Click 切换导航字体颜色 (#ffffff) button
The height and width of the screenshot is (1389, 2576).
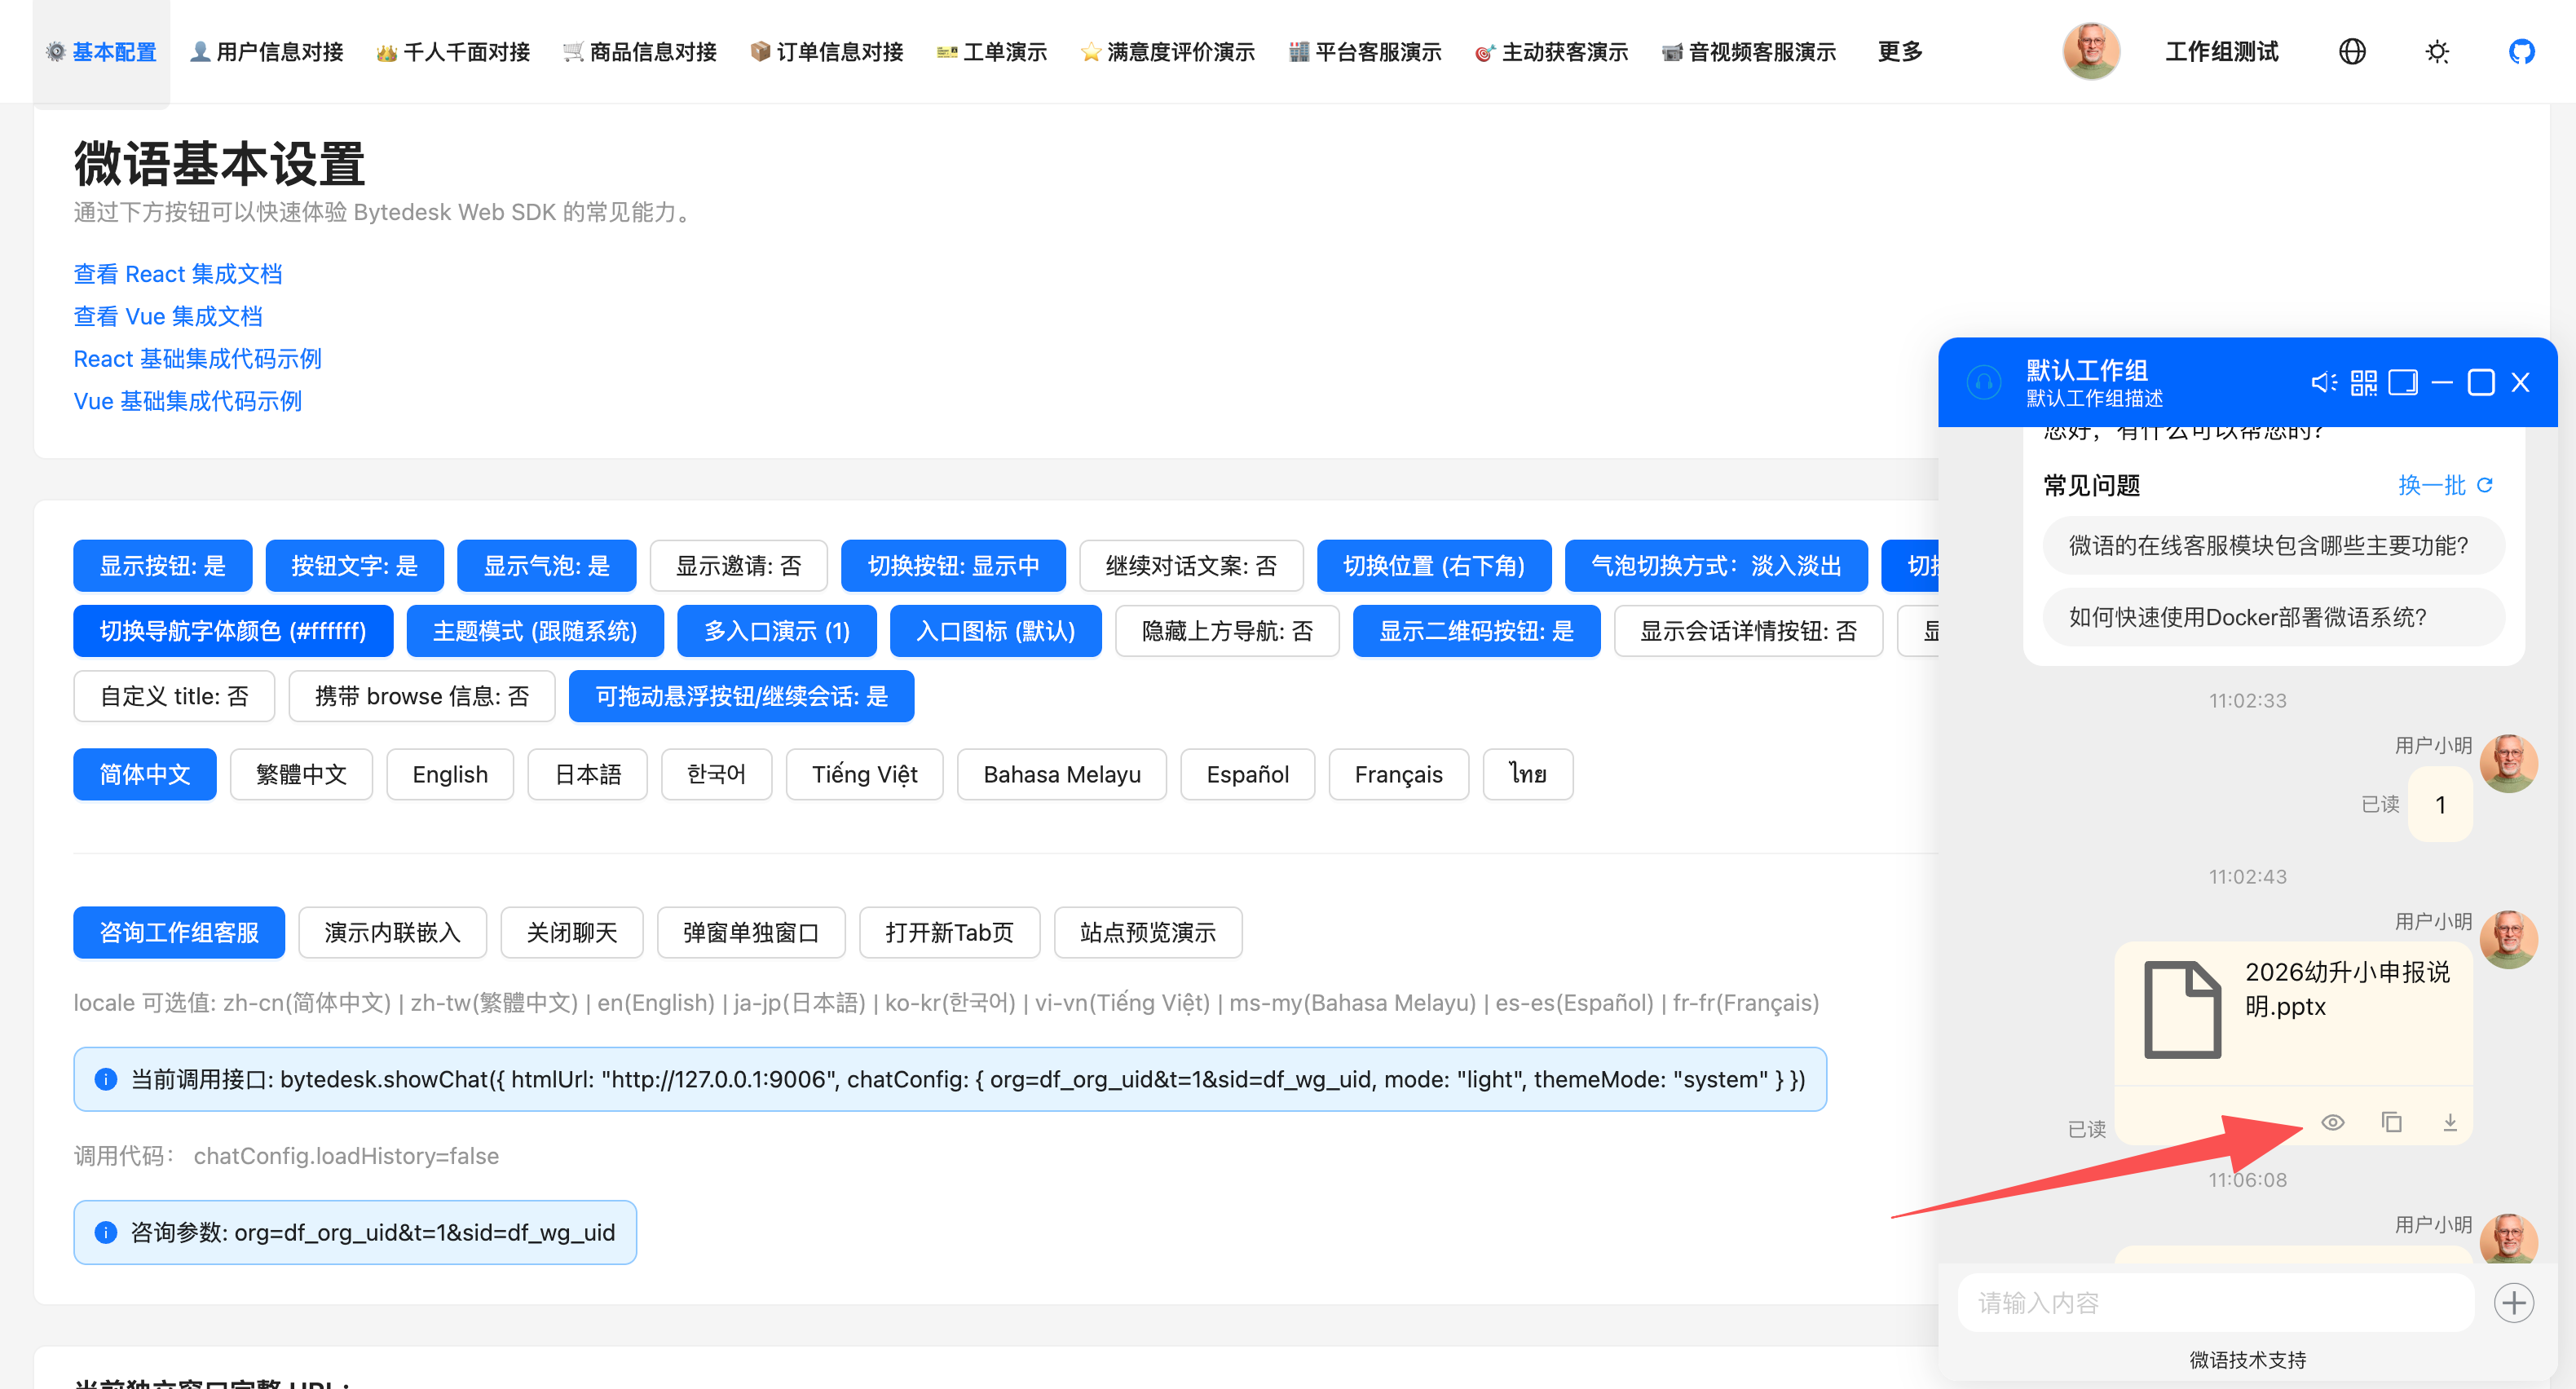click(x=233, y=631)
